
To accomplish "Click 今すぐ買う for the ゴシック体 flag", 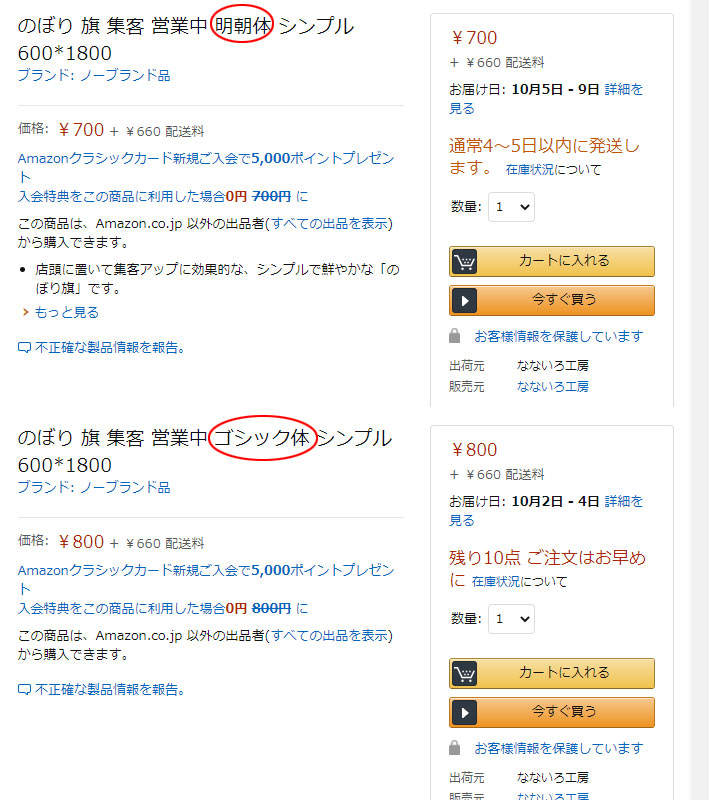I will pos(551,713).
